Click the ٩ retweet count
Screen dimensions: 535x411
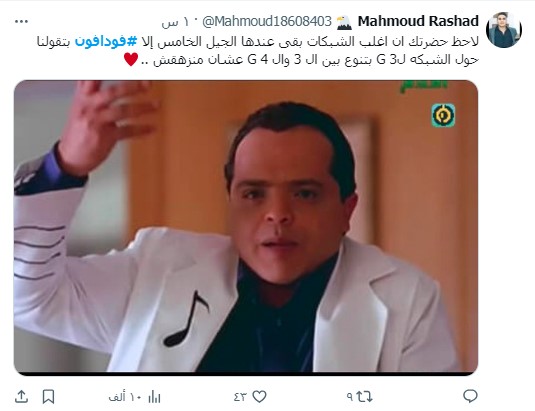[350, 397]
